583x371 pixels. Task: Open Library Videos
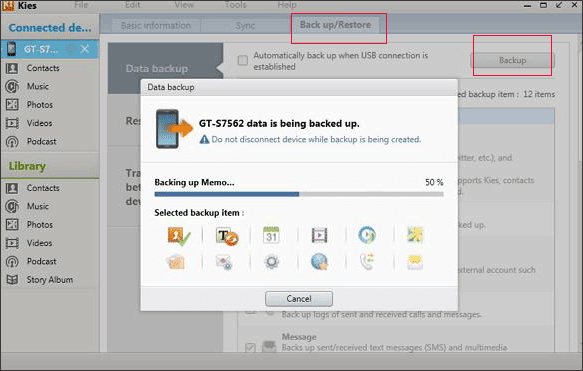[x=39, y=243]
